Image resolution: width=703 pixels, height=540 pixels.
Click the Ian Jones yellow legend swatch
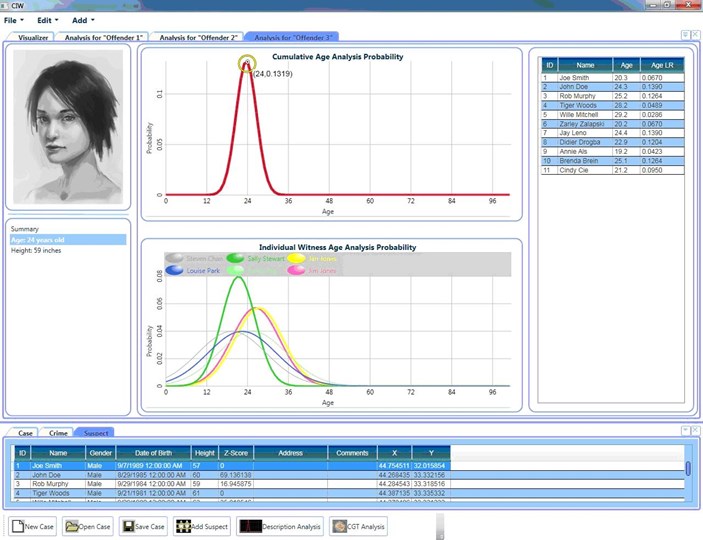(297, 258)
